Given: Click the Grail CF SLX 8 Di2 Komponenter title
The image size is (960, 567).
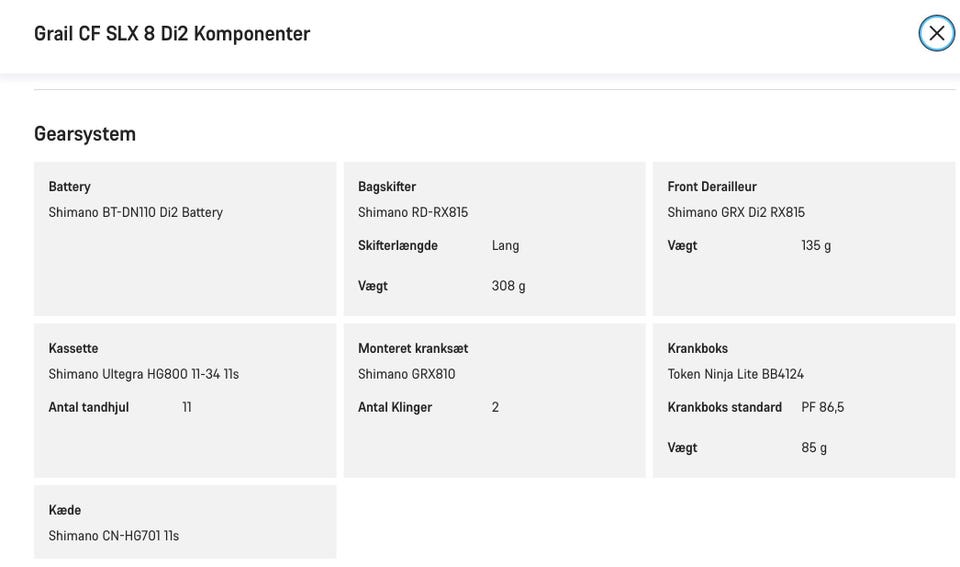Looking at the screenshot, I should point(172,33).
